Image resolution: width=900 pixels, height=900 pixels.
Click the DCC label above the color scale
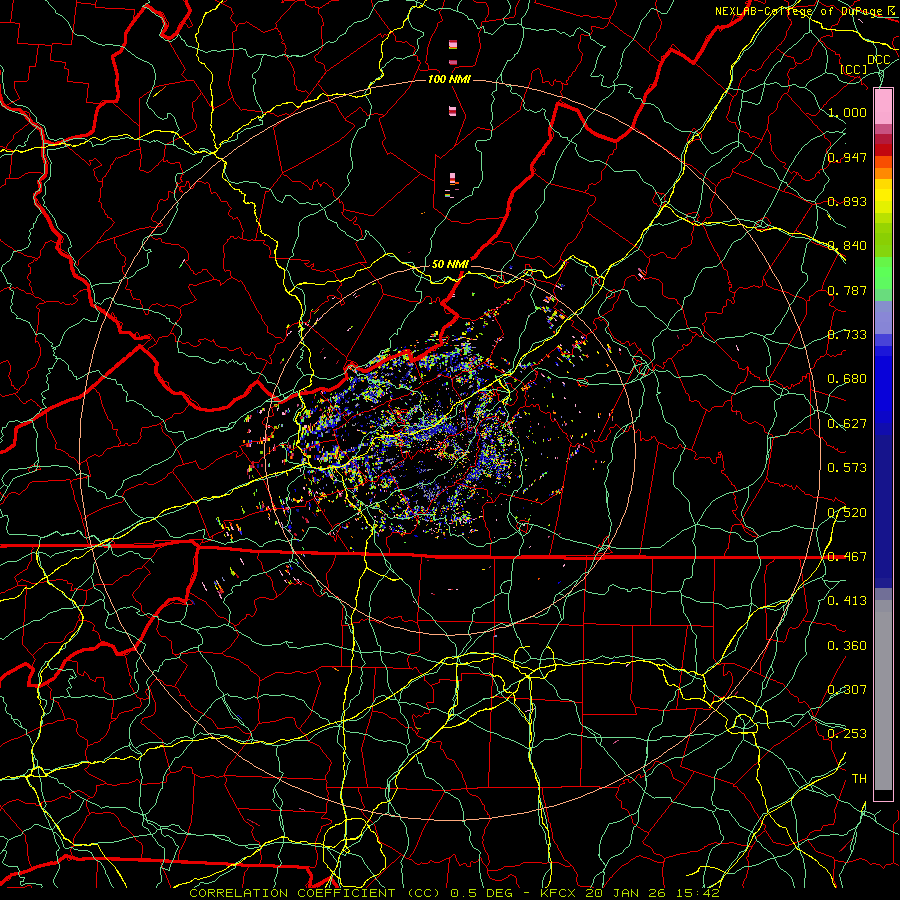tap(878, 60)
